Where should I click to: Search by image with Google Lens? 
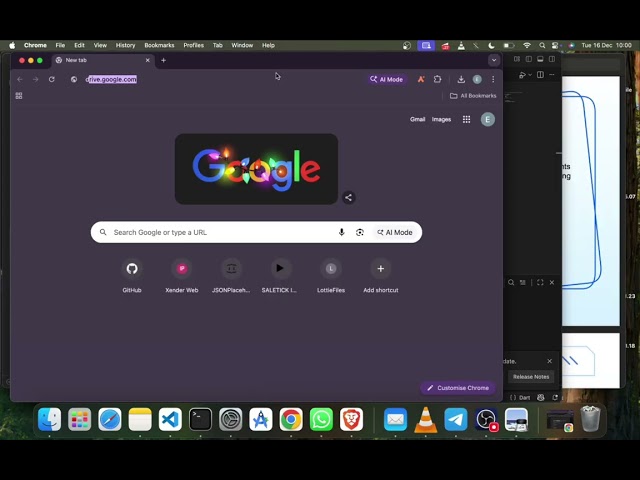[x=360, y=232]
